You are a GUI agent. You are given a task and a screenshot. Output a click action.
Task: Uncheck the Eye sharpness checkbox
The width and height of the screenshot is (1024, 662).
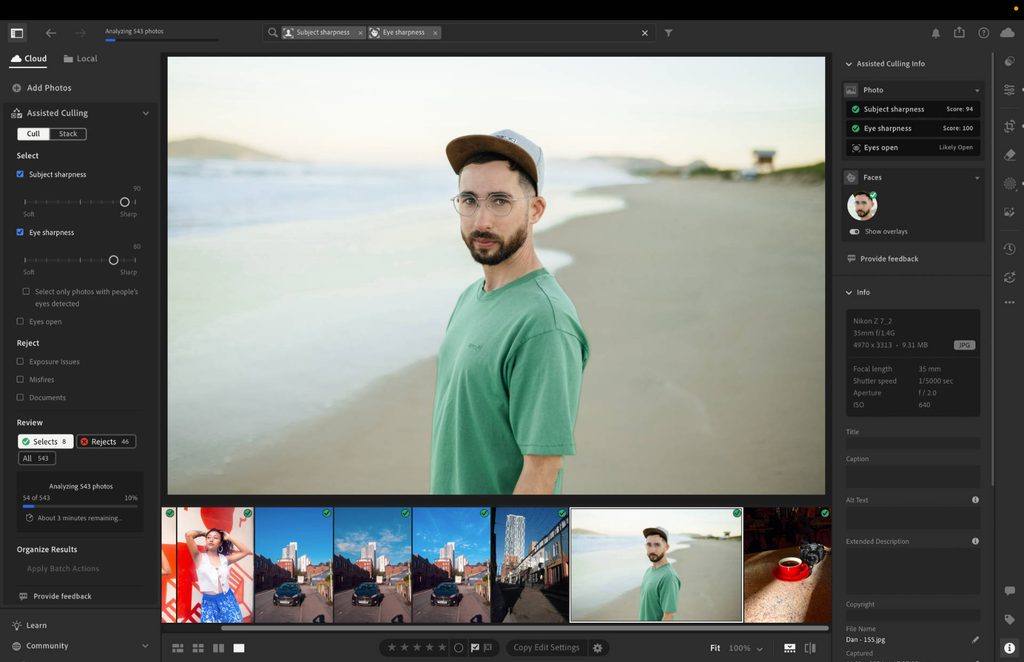20,232
